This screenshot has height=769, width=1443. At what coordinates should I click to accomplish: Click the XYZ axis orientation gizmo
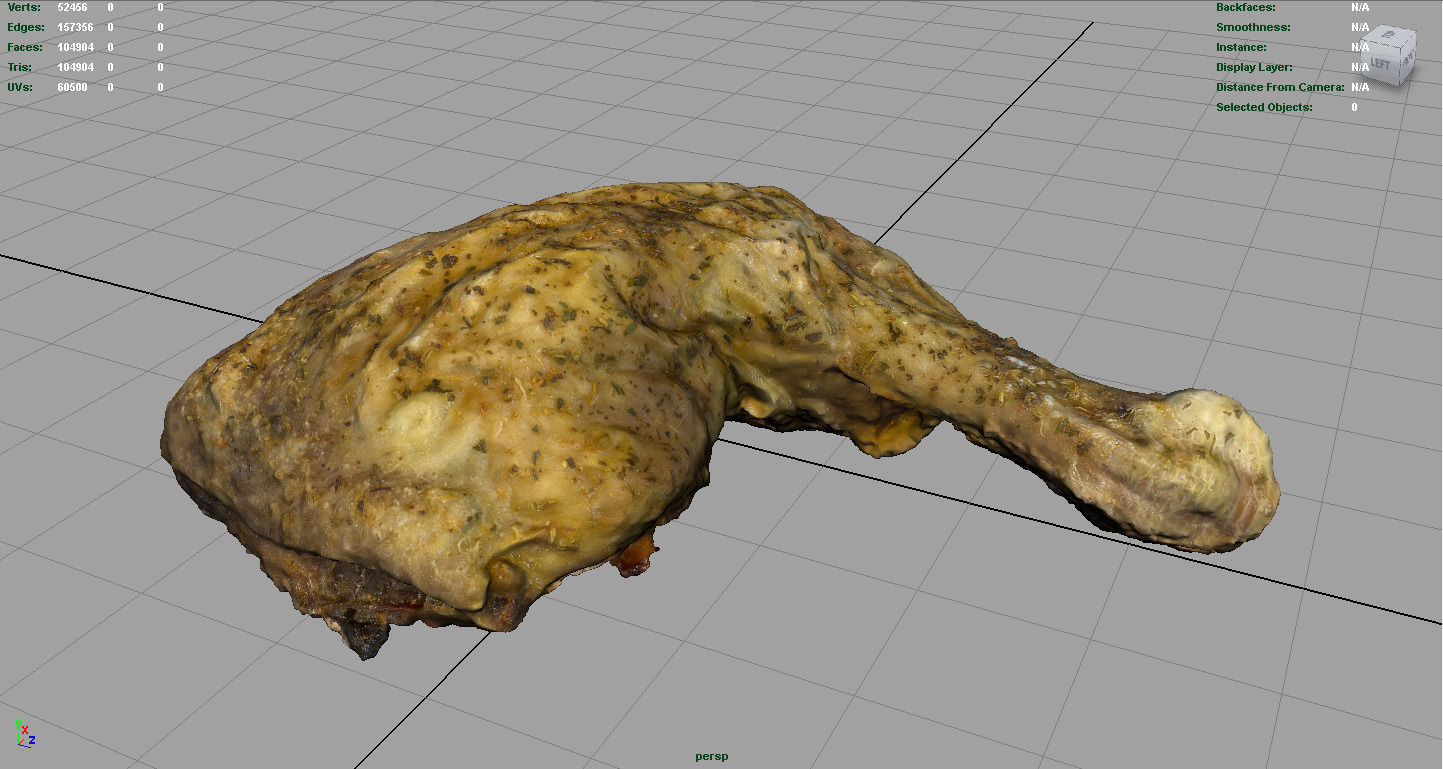(x=25, y=733)
